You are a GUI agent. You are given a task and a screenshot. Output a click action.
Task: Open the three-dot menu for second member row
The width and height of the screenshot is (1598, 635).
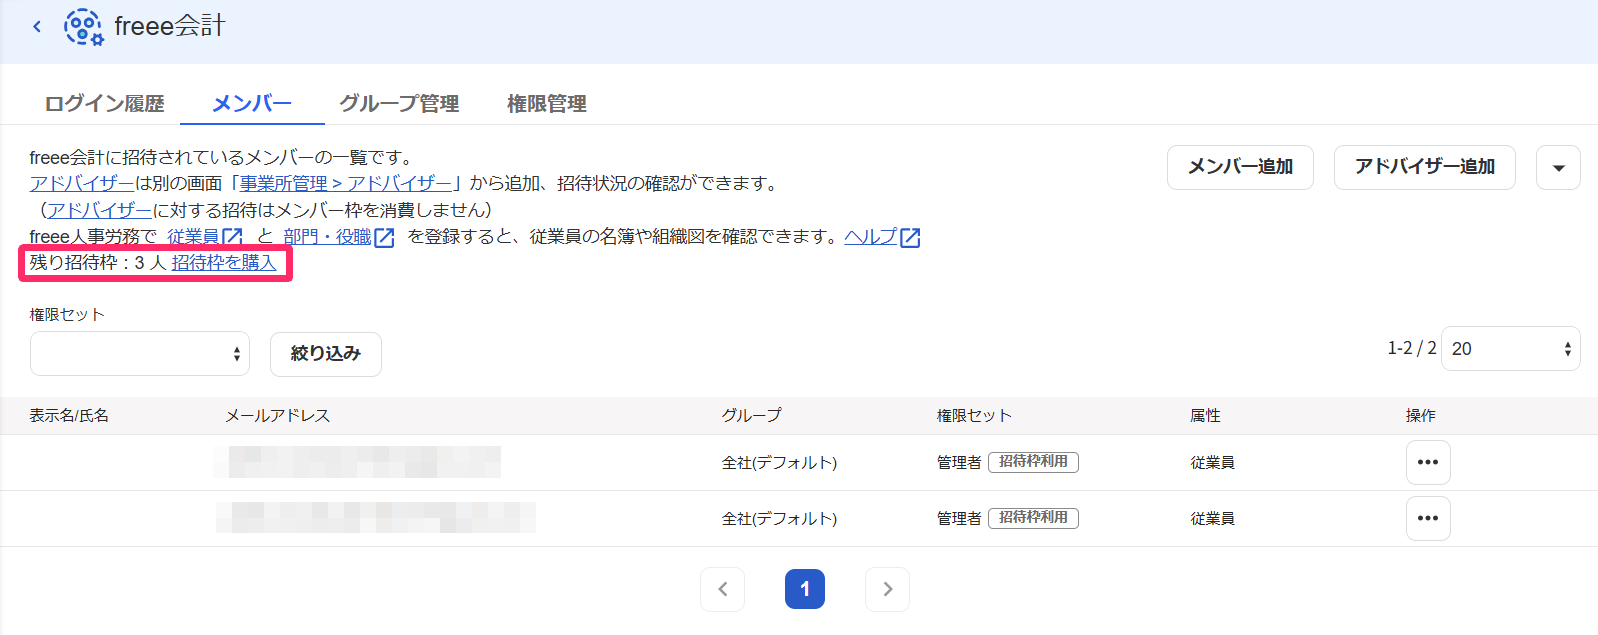click(x=1428, y=518)
